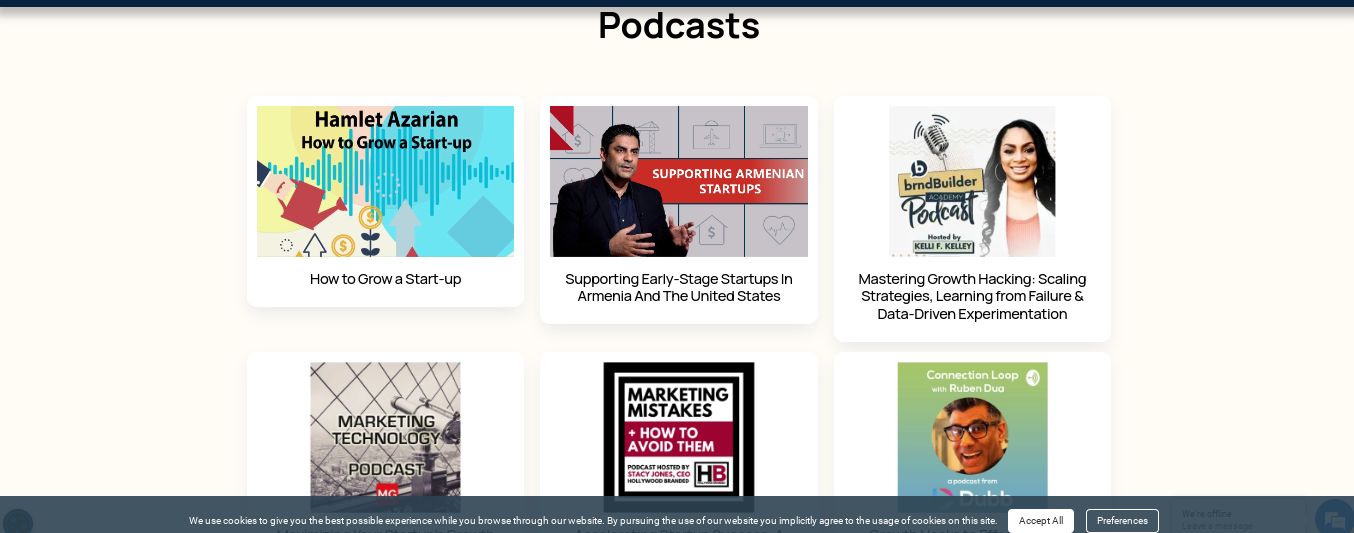Click the 'We're offline' chat message text

click(1207, 514)
